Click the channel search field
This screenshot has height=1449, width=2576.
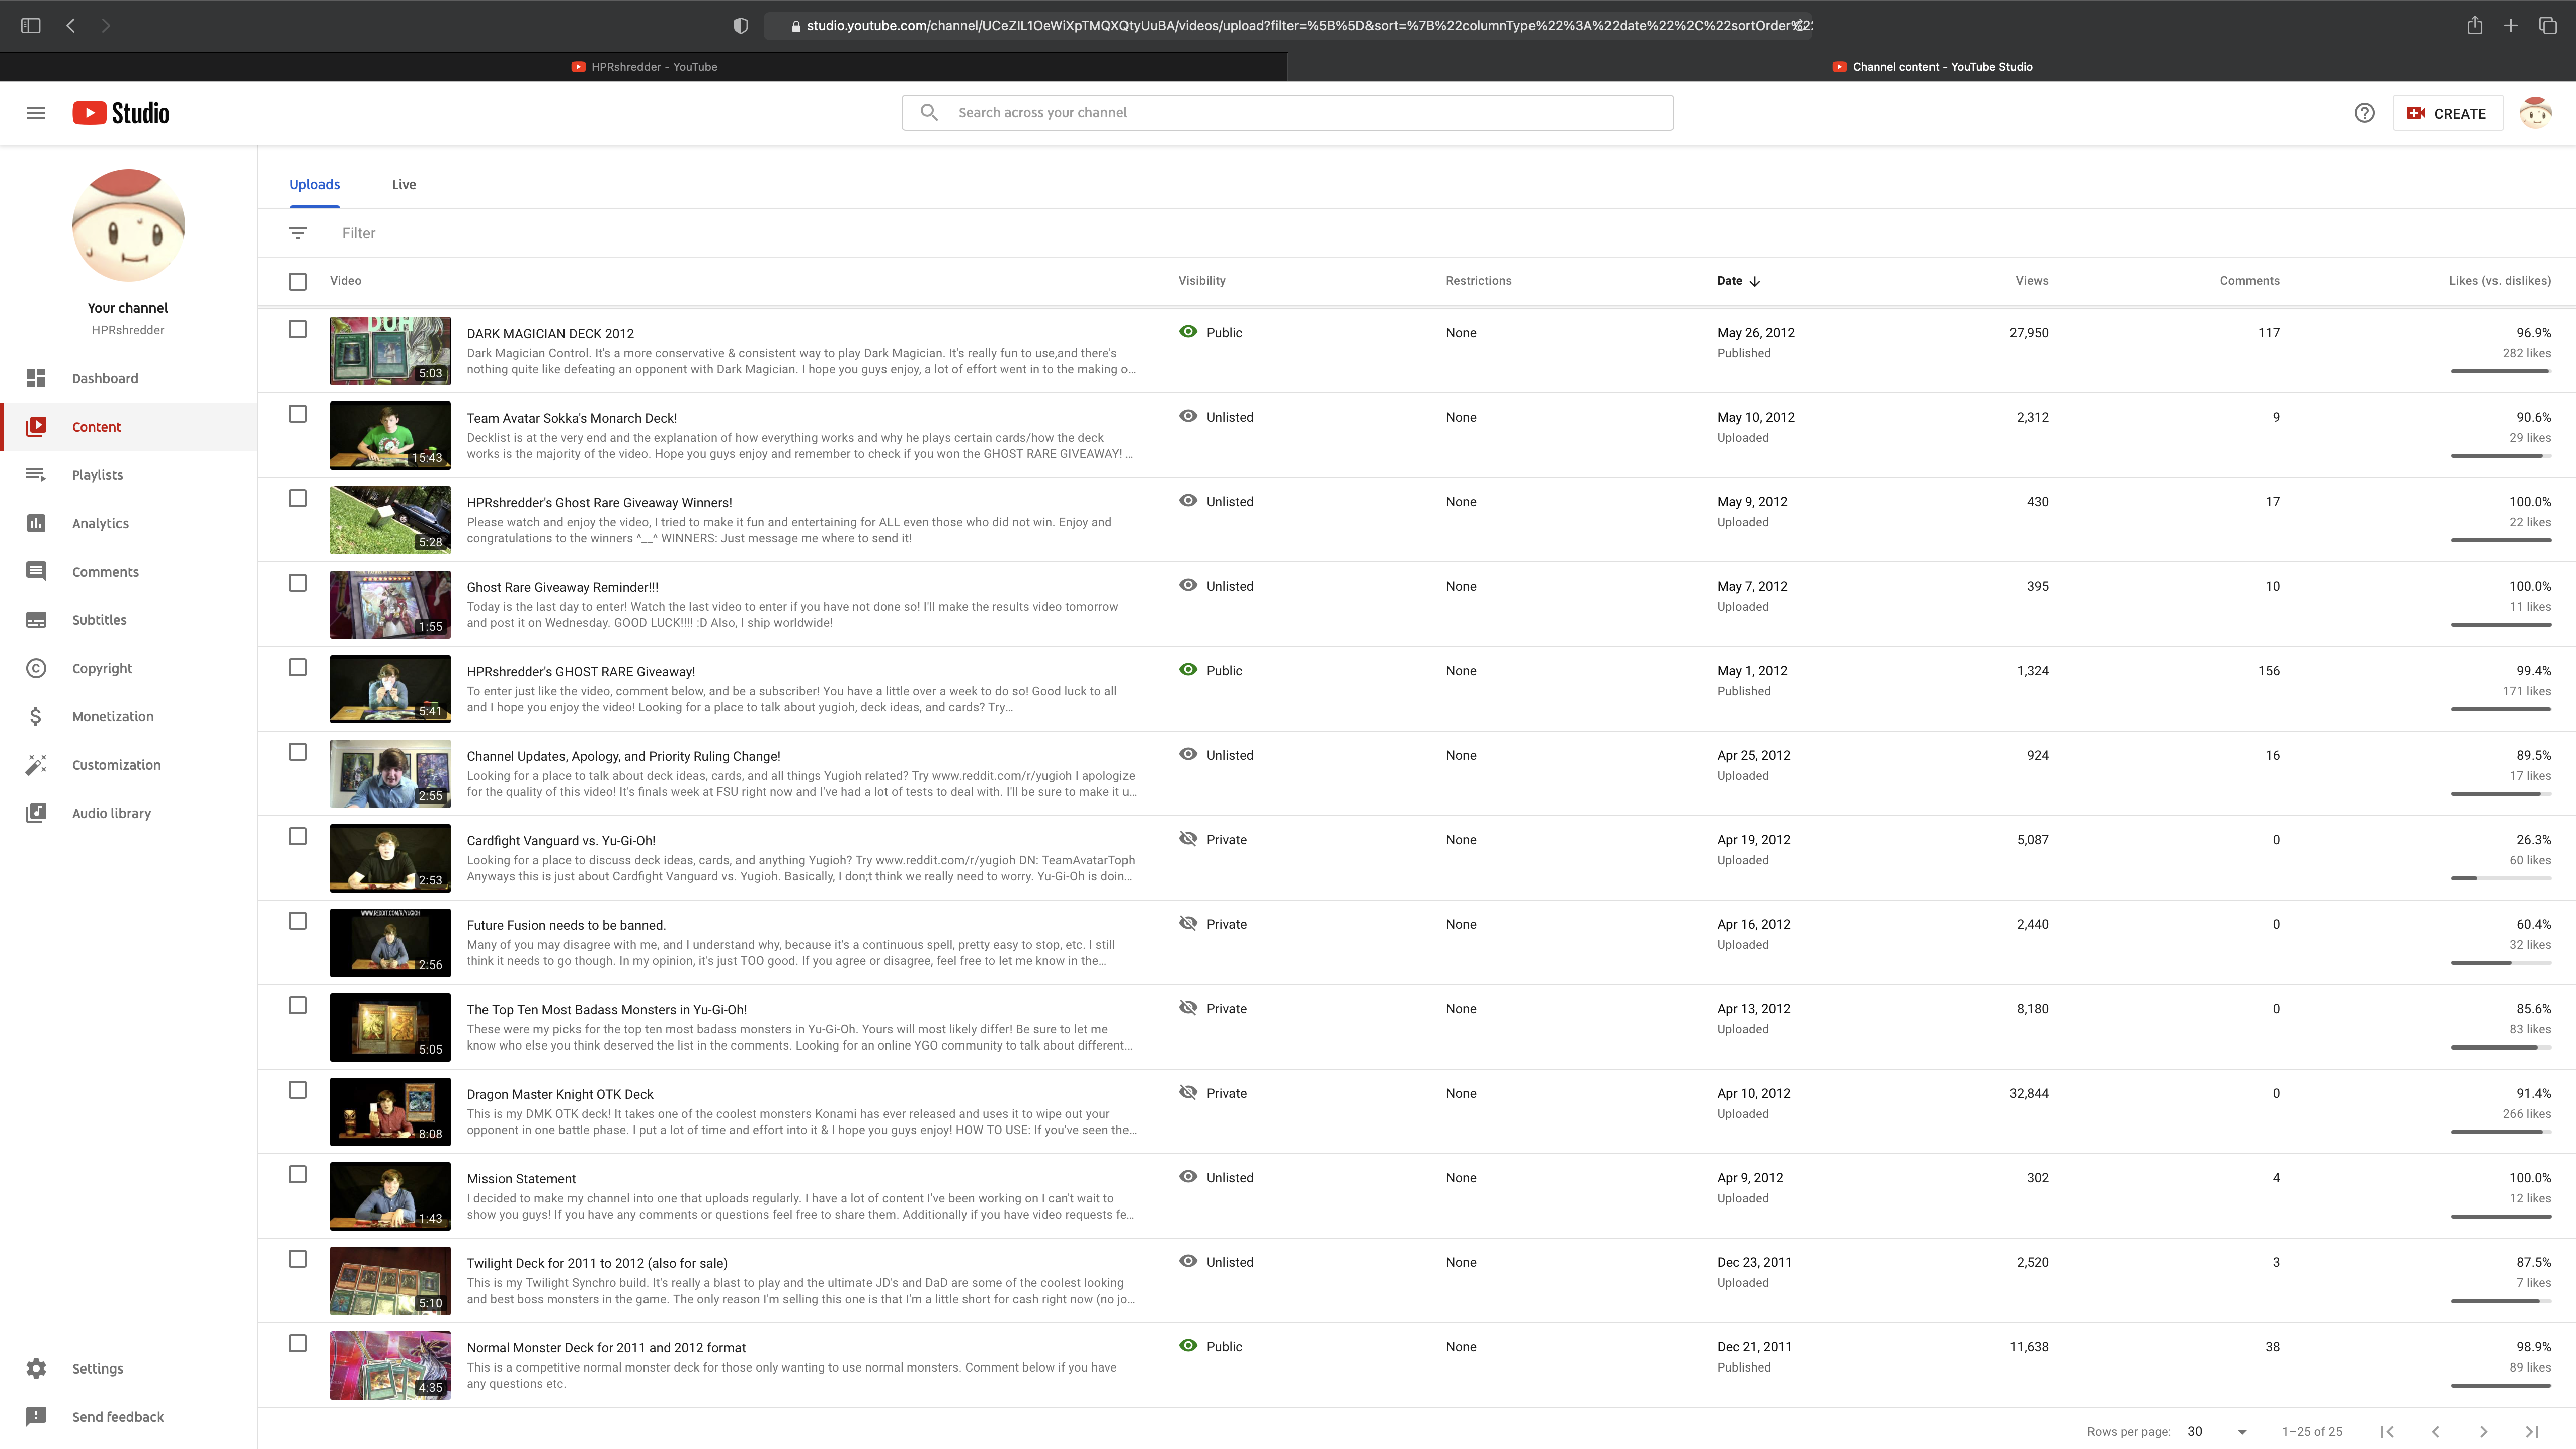1300,113
